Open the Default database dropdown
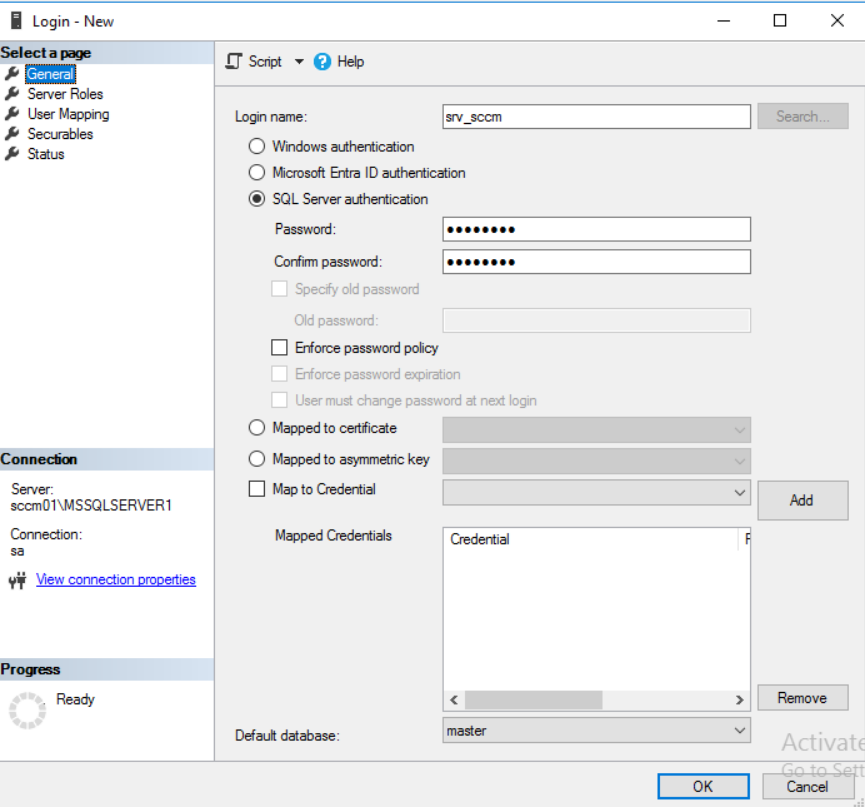865x807 pixels. point(740,730)
